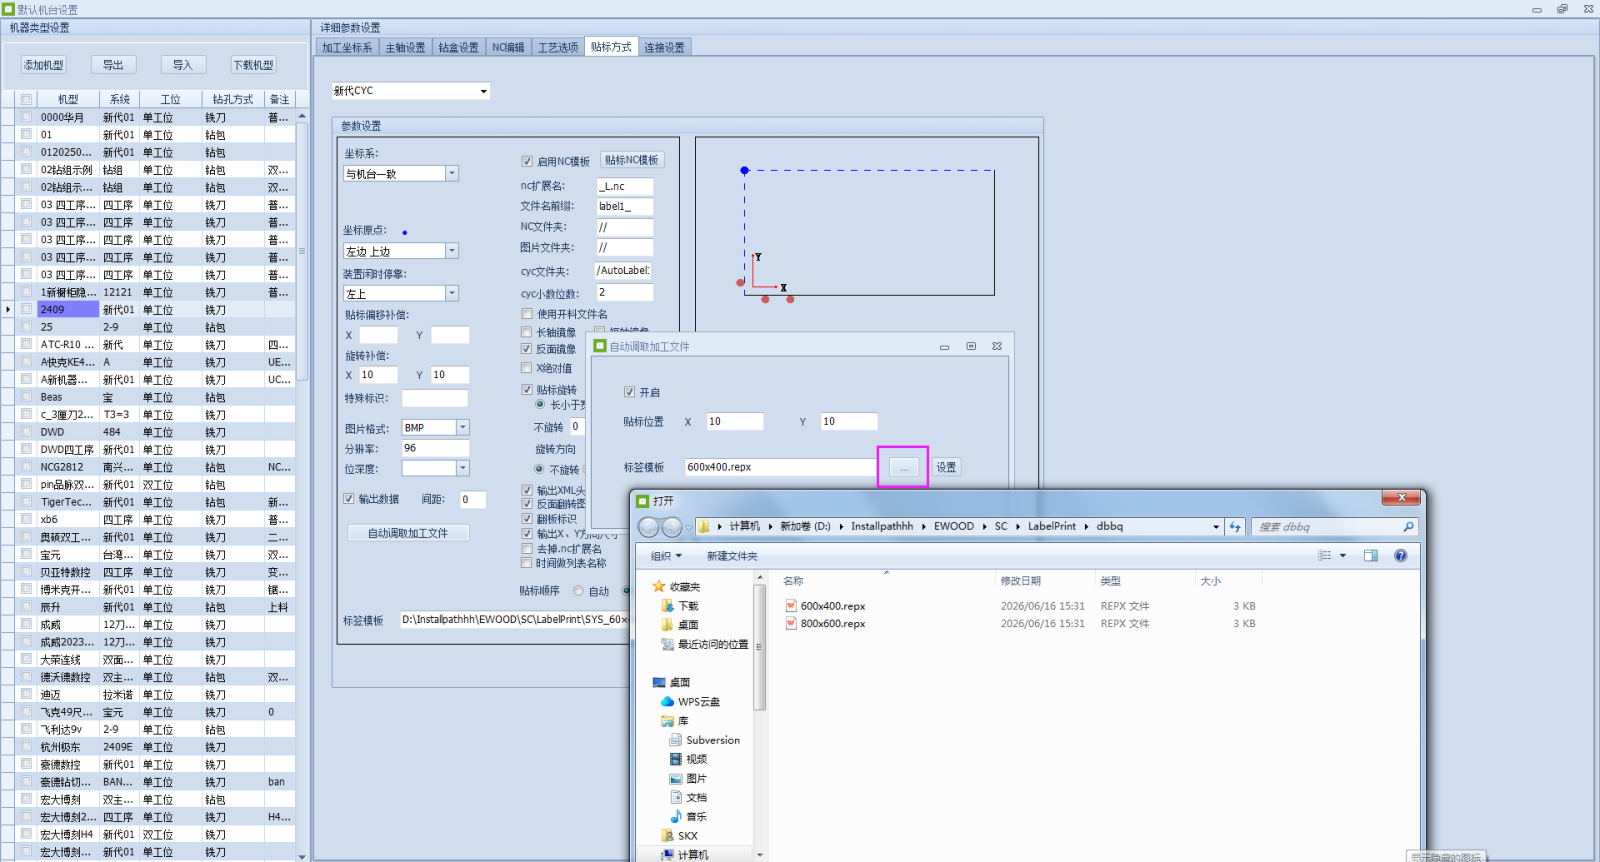Toggle the preview pane icon in the dialog
This screenshot has height=862, width=1600.
[1370, 556]
